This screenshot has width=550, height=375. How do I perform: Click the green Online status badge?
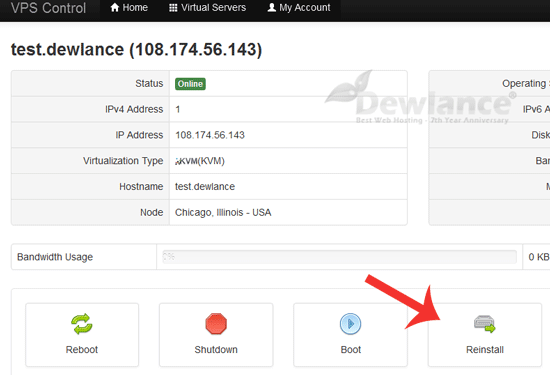click(x=190, y=84)
